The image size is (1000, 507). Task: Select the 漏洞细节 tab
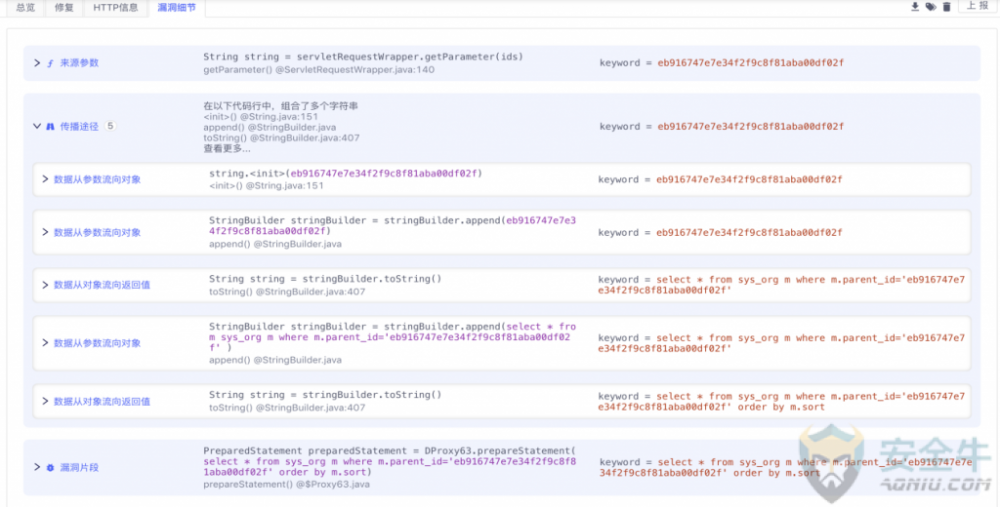click(x=177, y=8)
